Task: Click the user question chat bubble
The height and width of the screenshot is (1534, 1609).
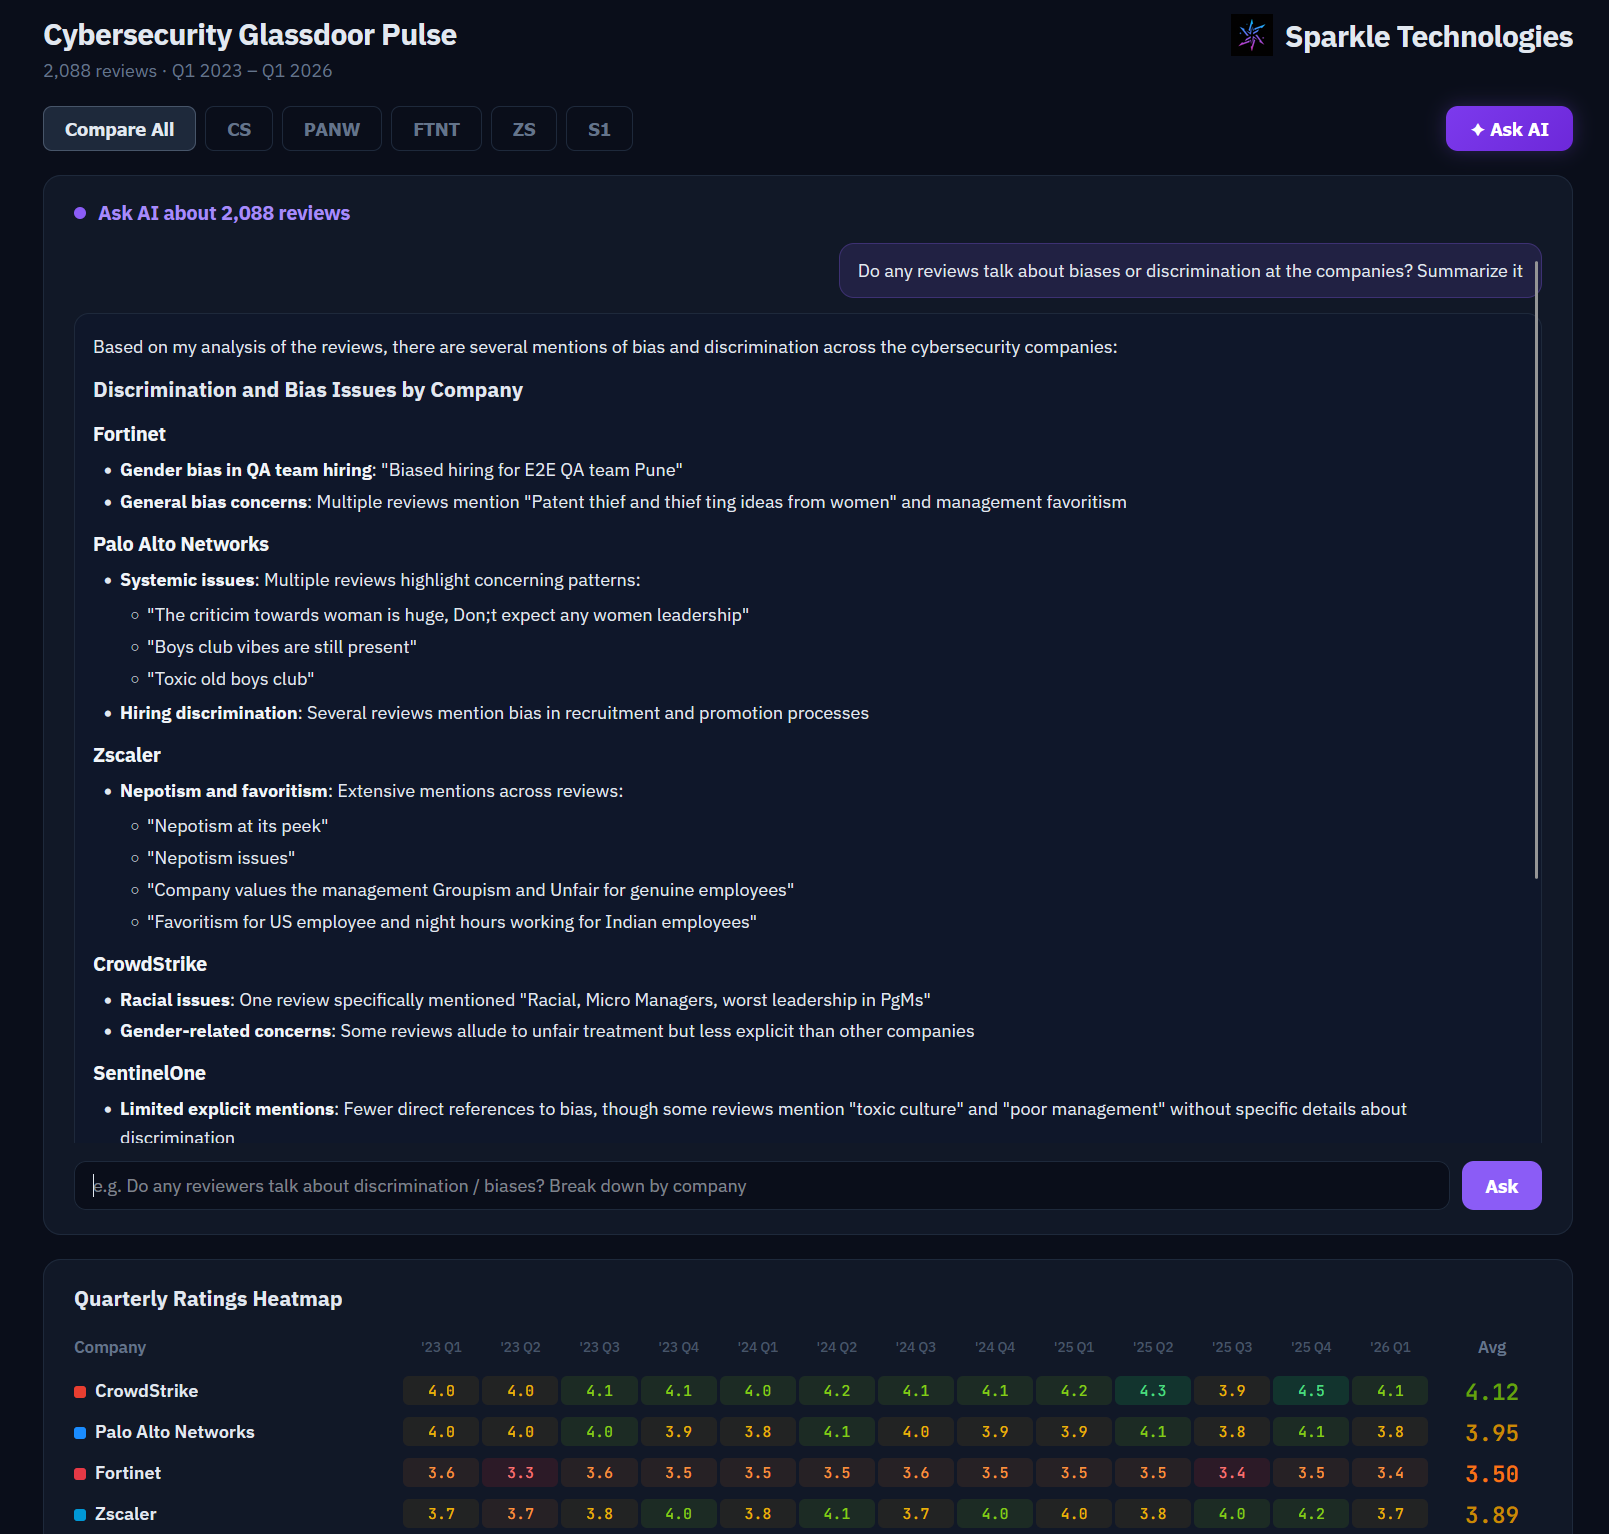Action: pos(1190,271)
